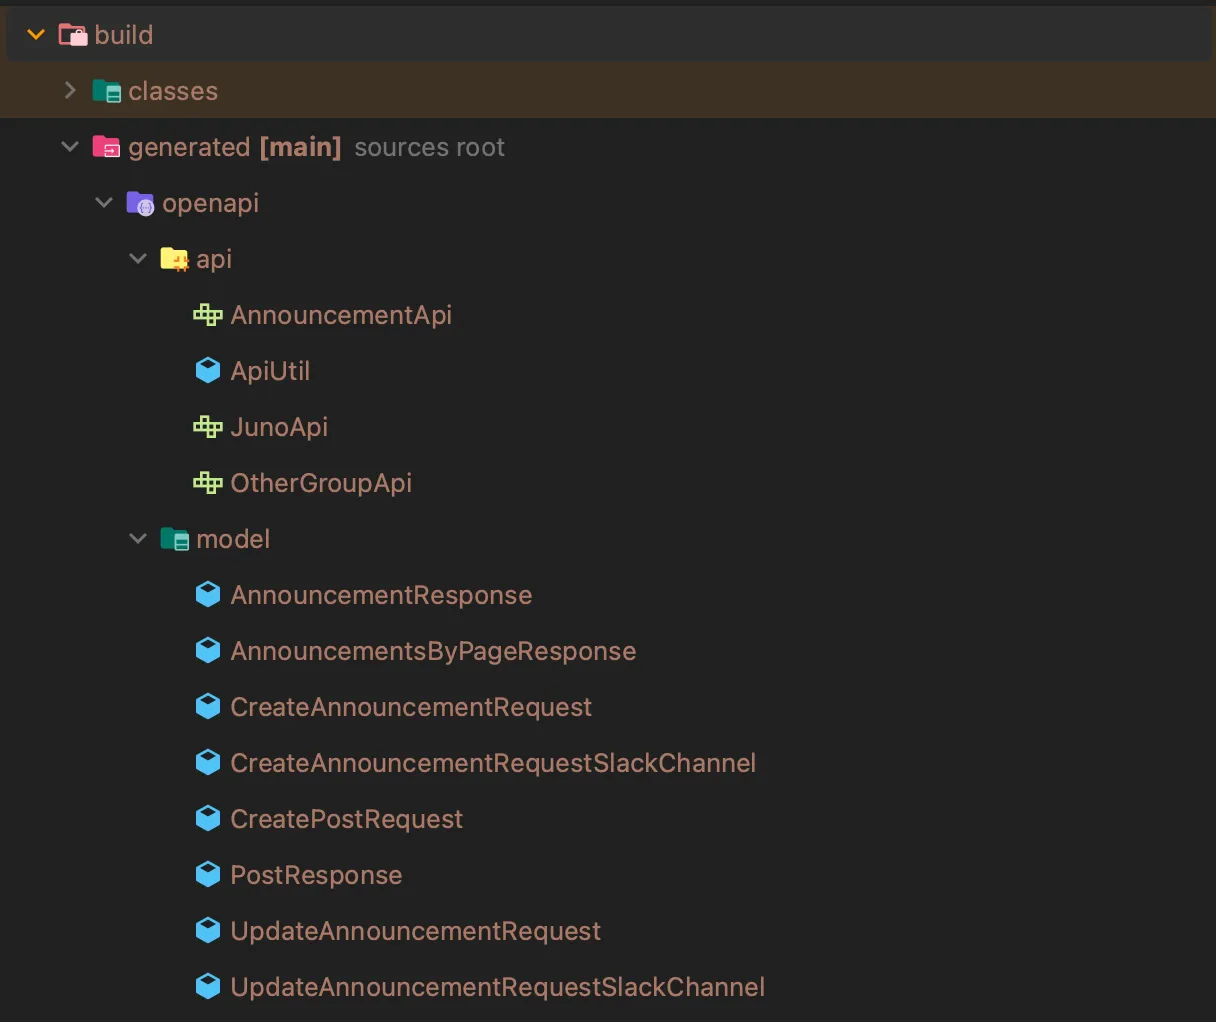
Task: Select AnnouncementsByPageResponse in the tree
Action: [x=432, y=651]
